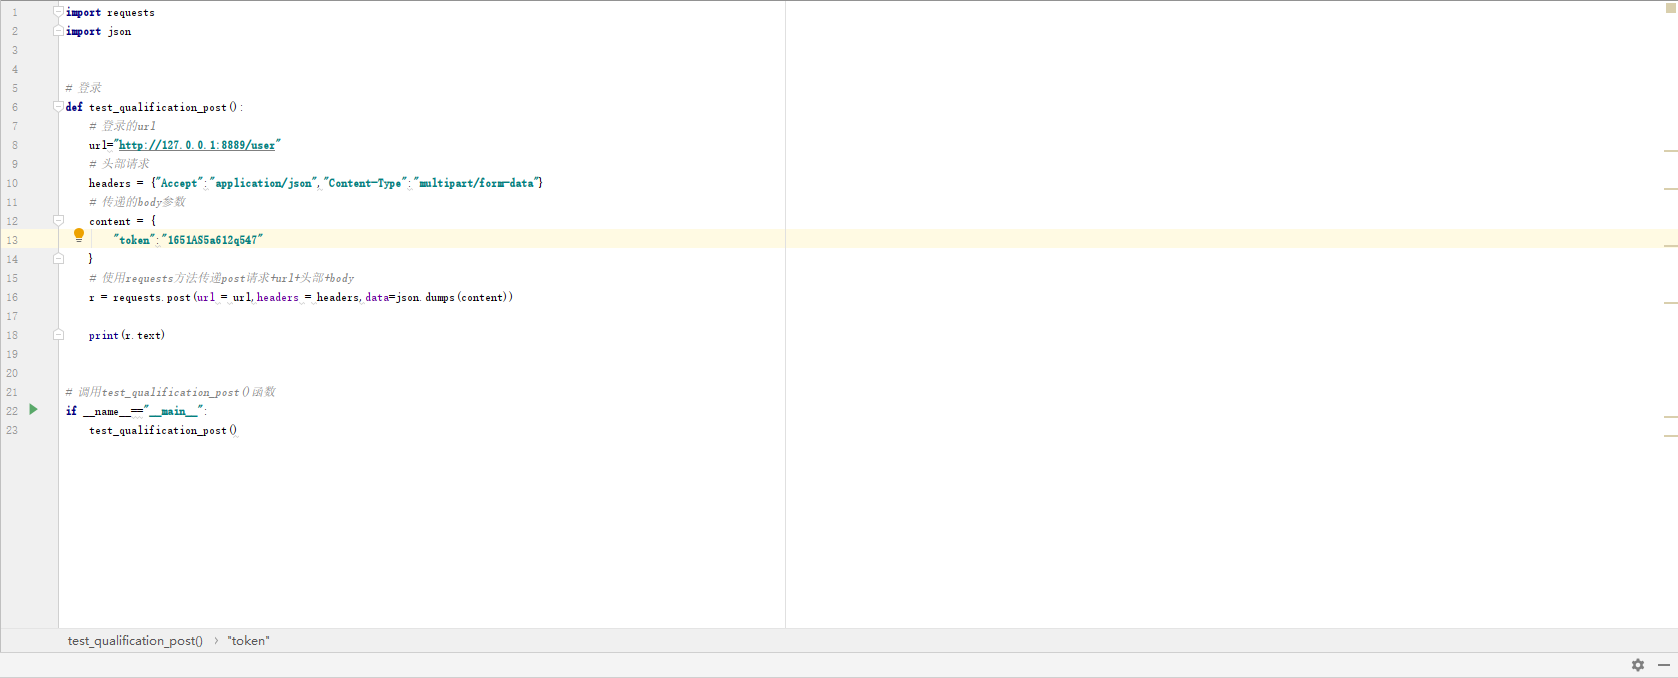Click the "token" key in line 13
This screenshot has width=1678, height=678.
(x=134, y=240)
